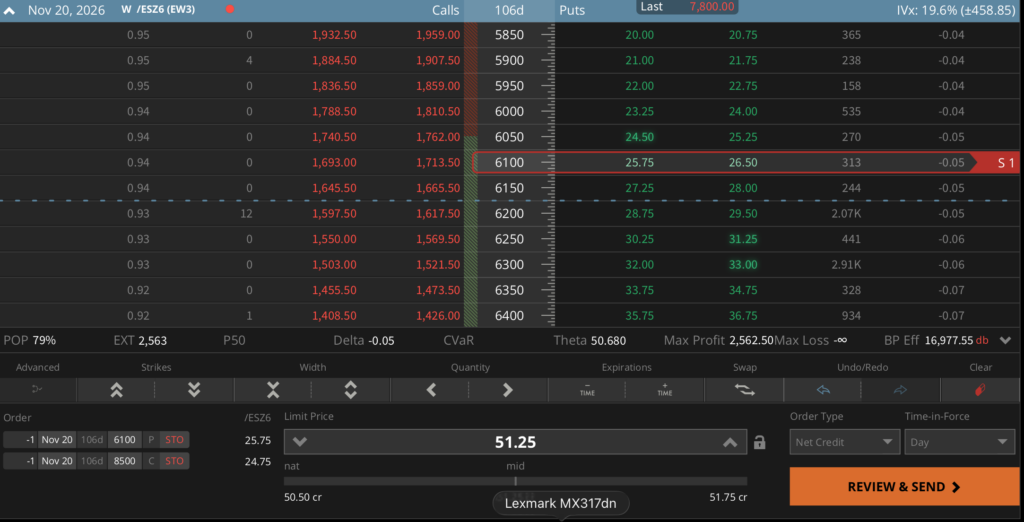Decrease Quantity with left chevron
The height and width of the screenshot is (522, 1024).
(x=430, y=390)
